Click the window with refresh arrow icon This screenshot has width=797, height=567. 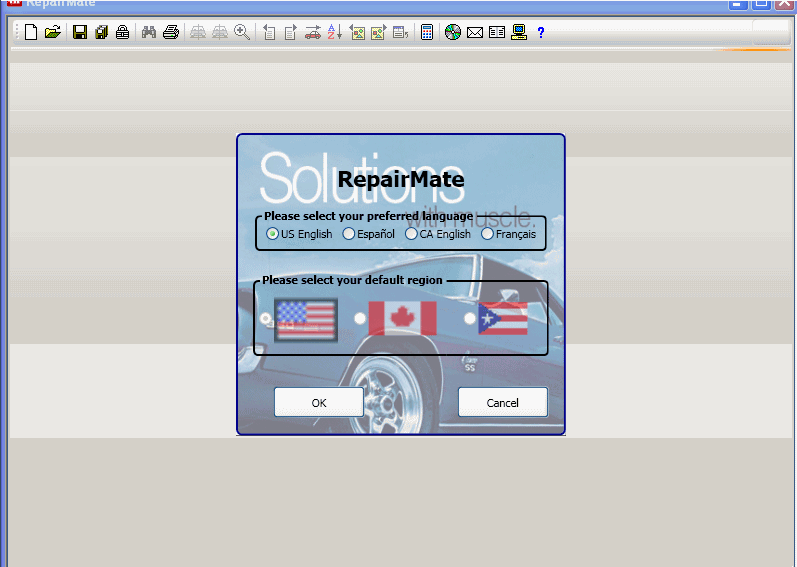click(401, 33)
